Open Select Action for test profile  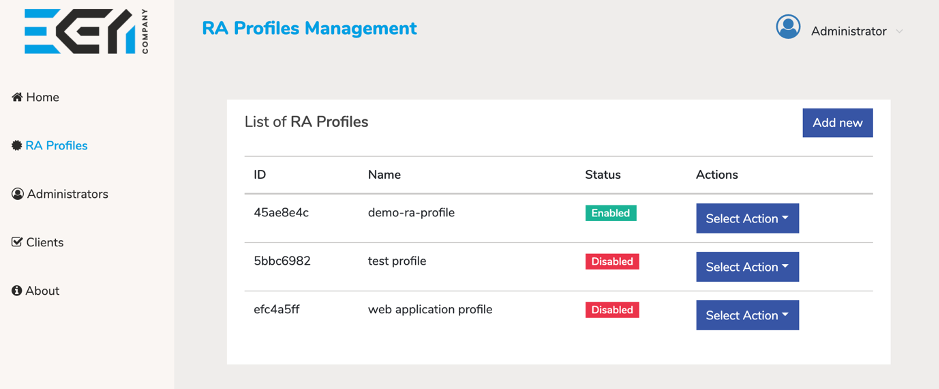click(x=747, y=267)
